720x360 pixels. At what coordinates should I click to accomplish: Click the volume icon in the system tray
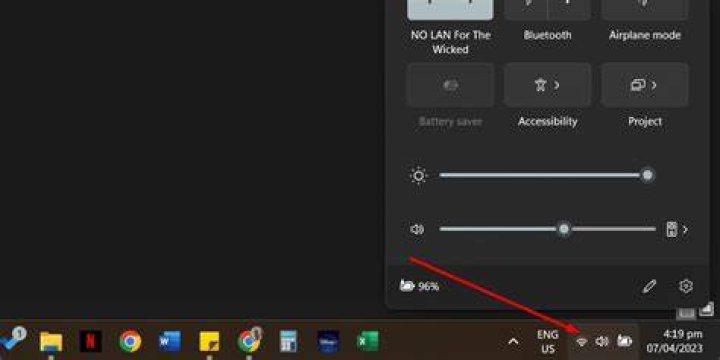pos(602,342)
